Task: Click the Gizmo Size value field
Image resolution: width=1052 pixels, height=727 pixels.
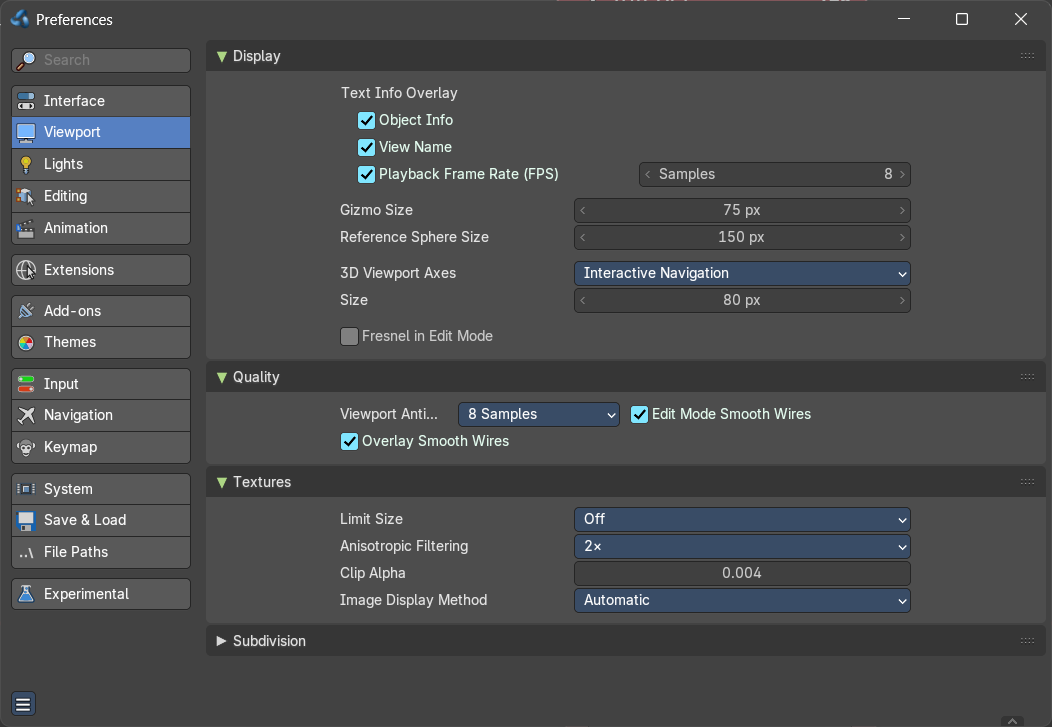Action: click(742, 211)
